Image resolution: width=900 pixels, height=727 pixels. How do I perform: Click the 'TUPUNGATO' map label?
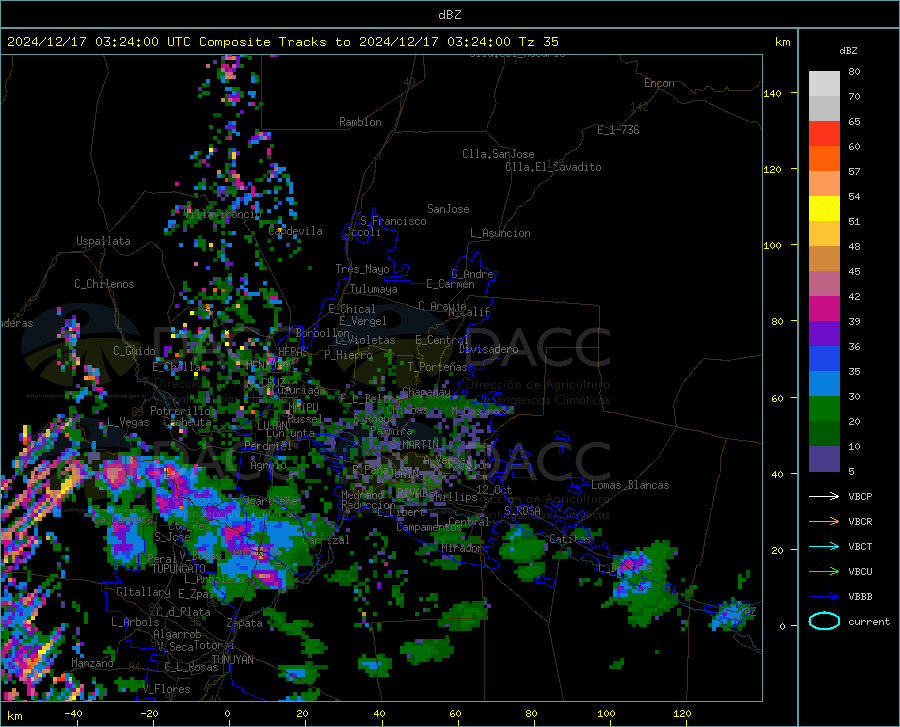[x=179, y=569]
